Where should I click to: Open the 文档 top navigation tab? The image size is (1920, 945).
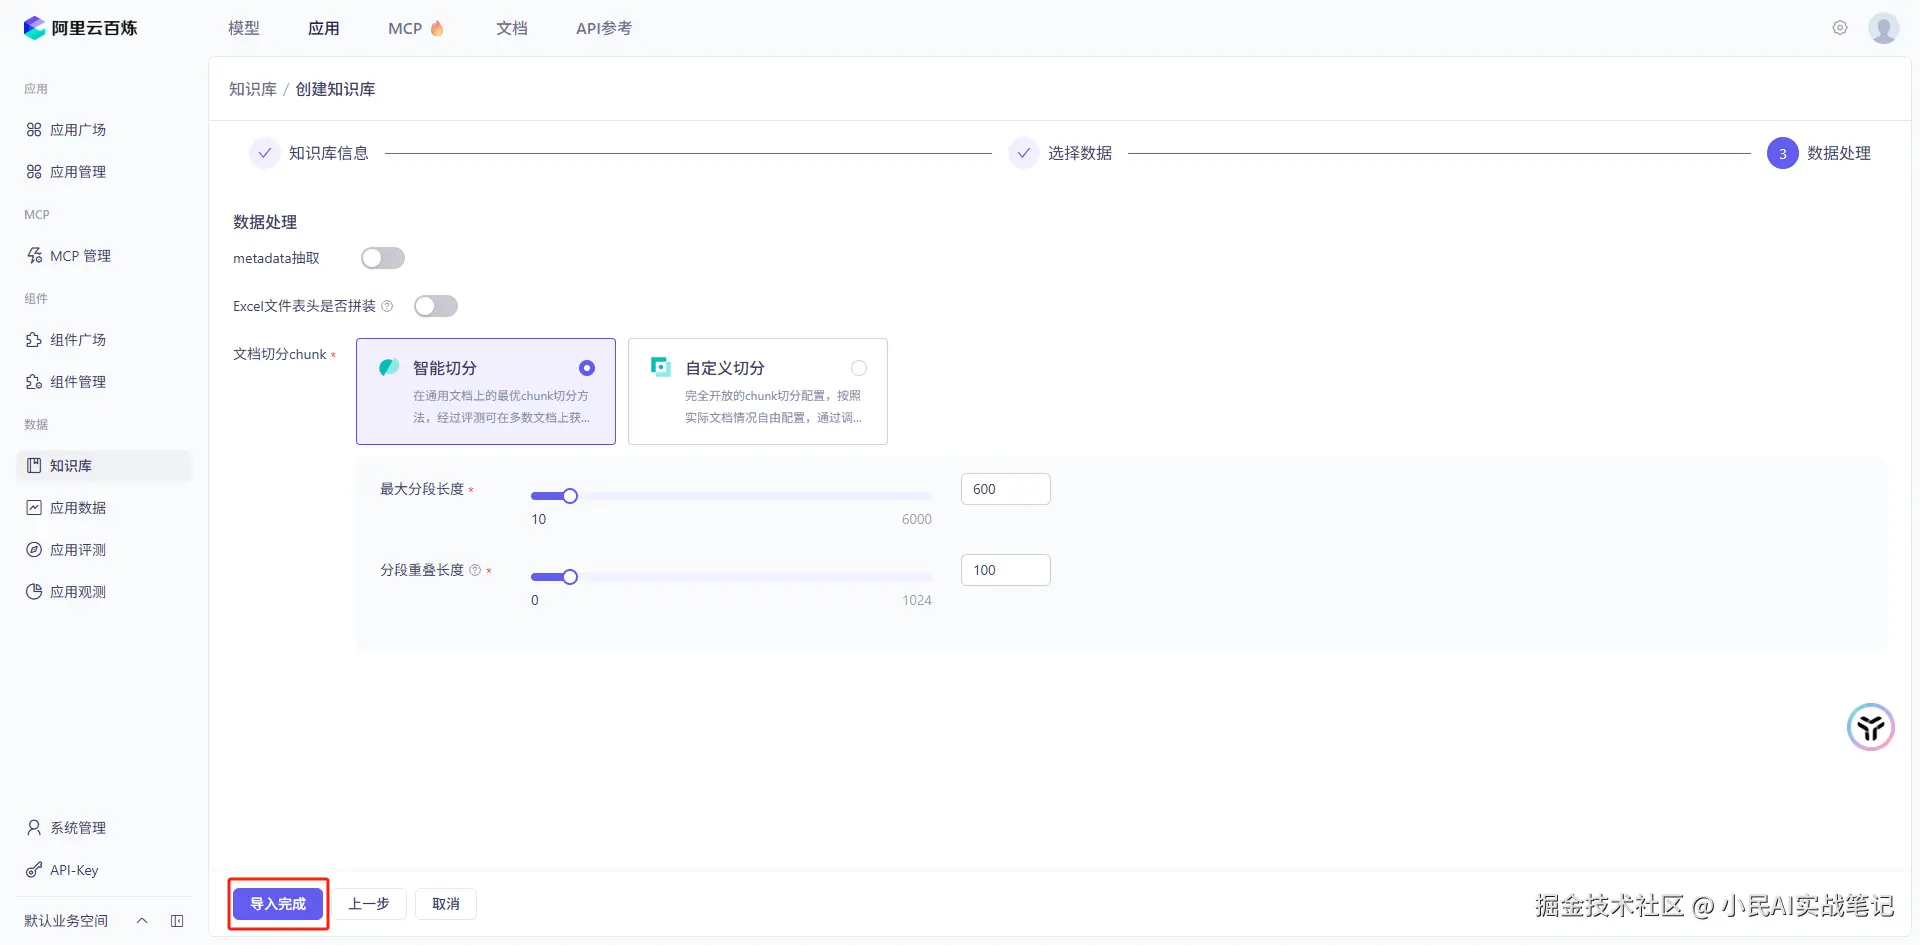point(512,28)
